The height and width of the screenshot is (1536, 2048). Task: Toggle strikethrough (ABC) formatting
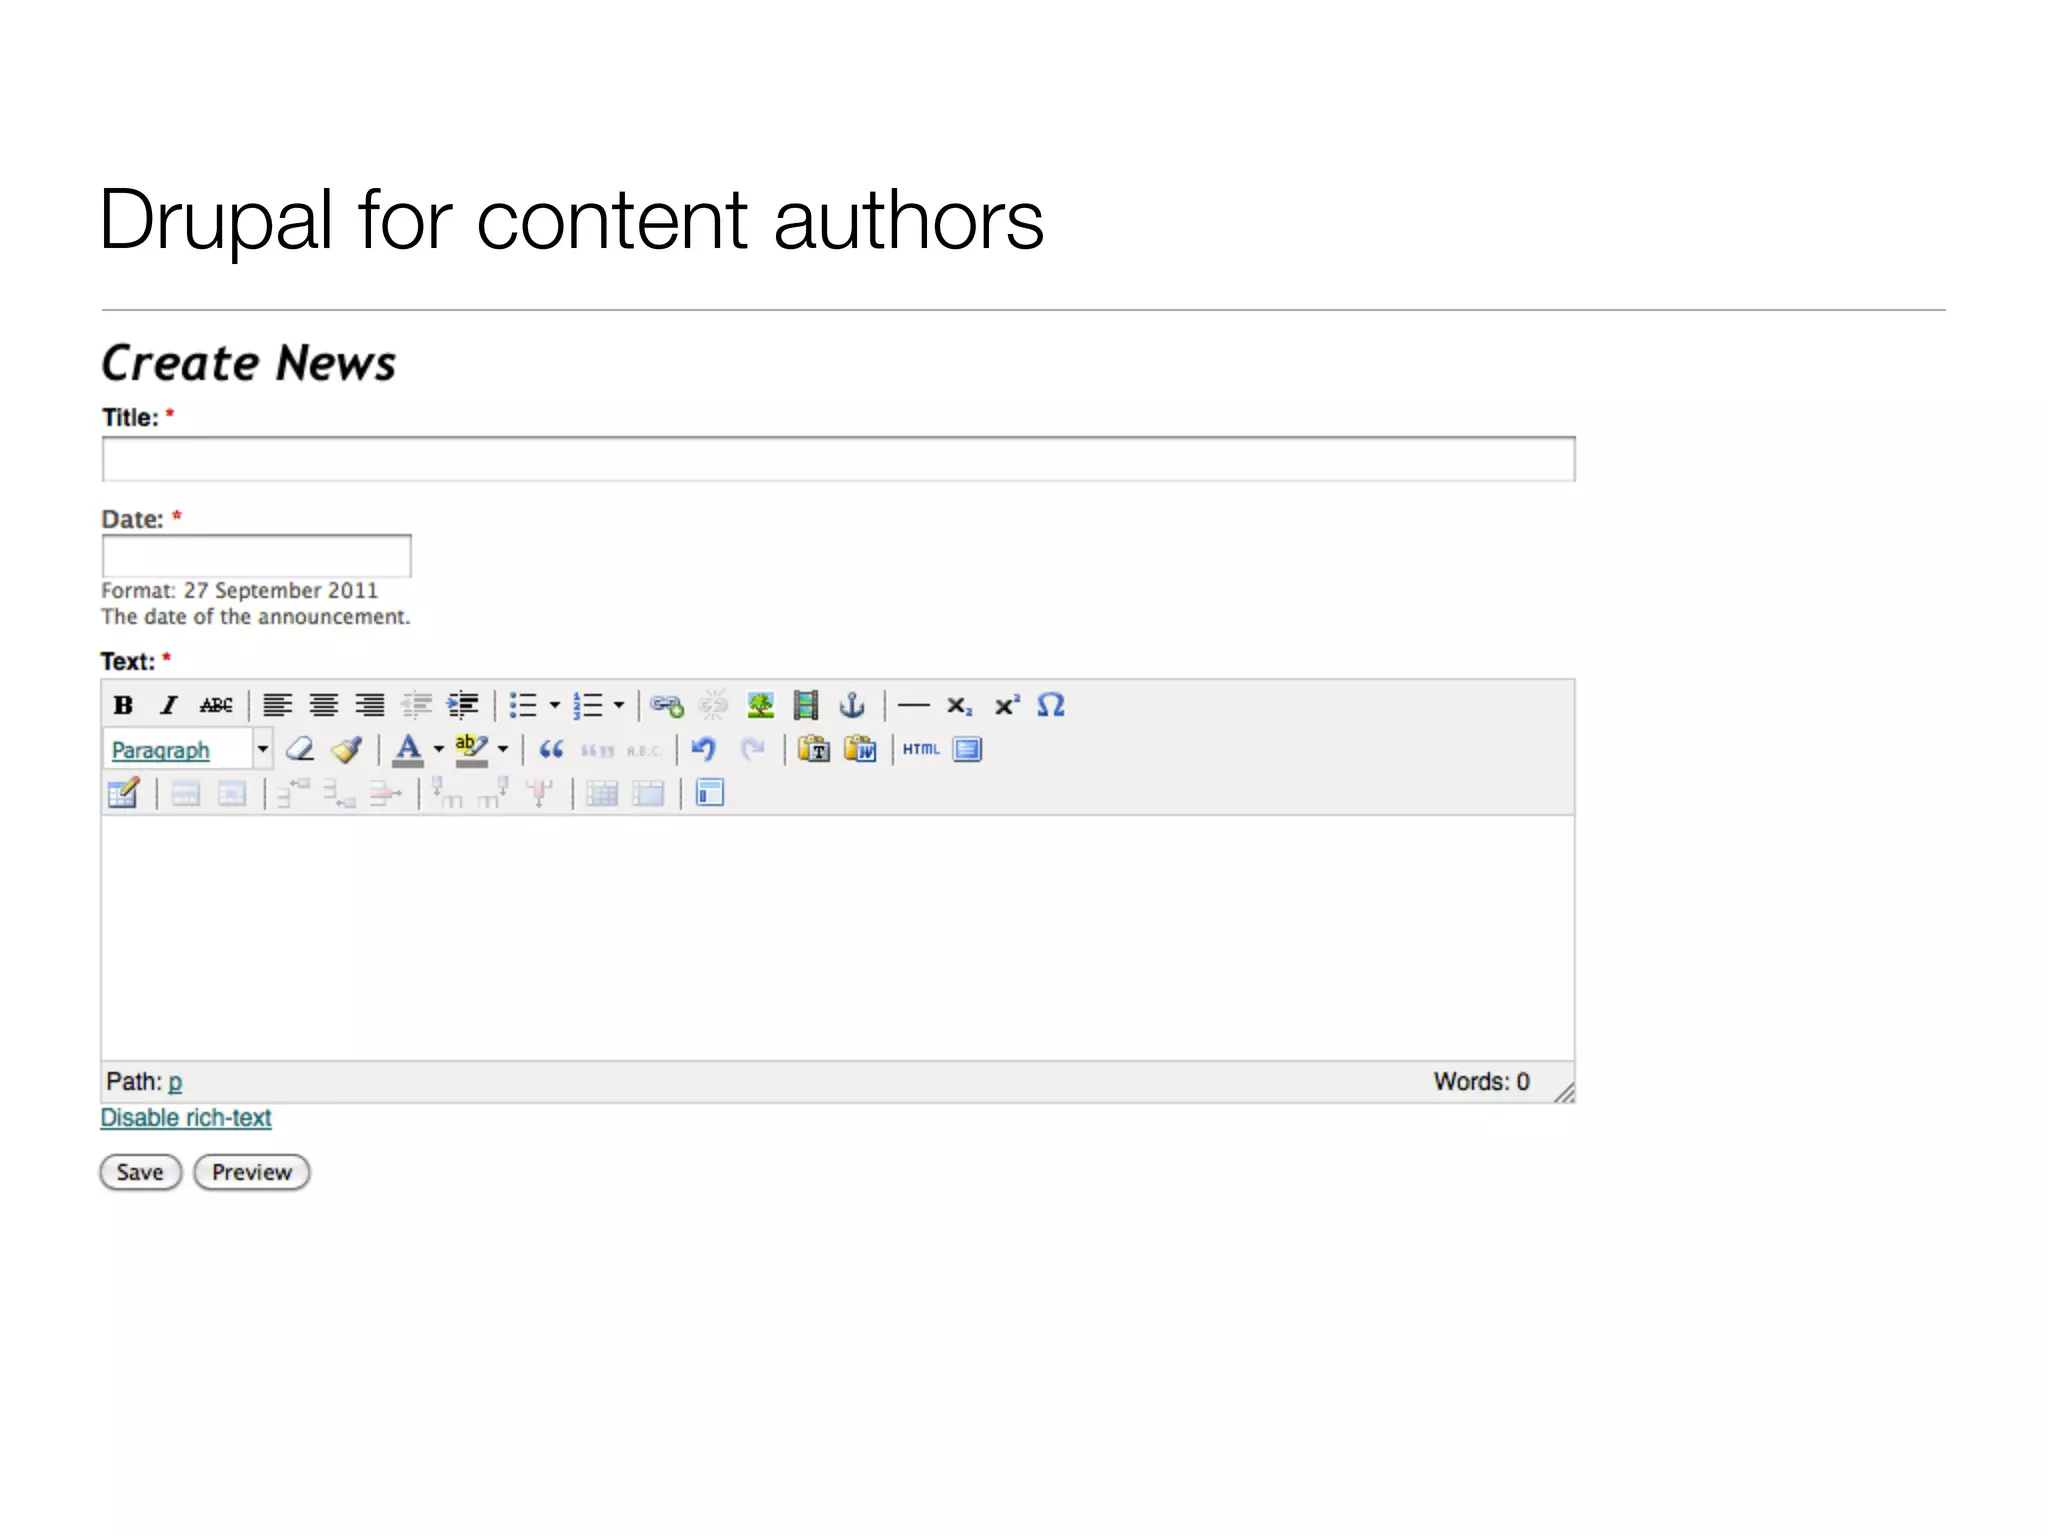click(x=216, y=705)
